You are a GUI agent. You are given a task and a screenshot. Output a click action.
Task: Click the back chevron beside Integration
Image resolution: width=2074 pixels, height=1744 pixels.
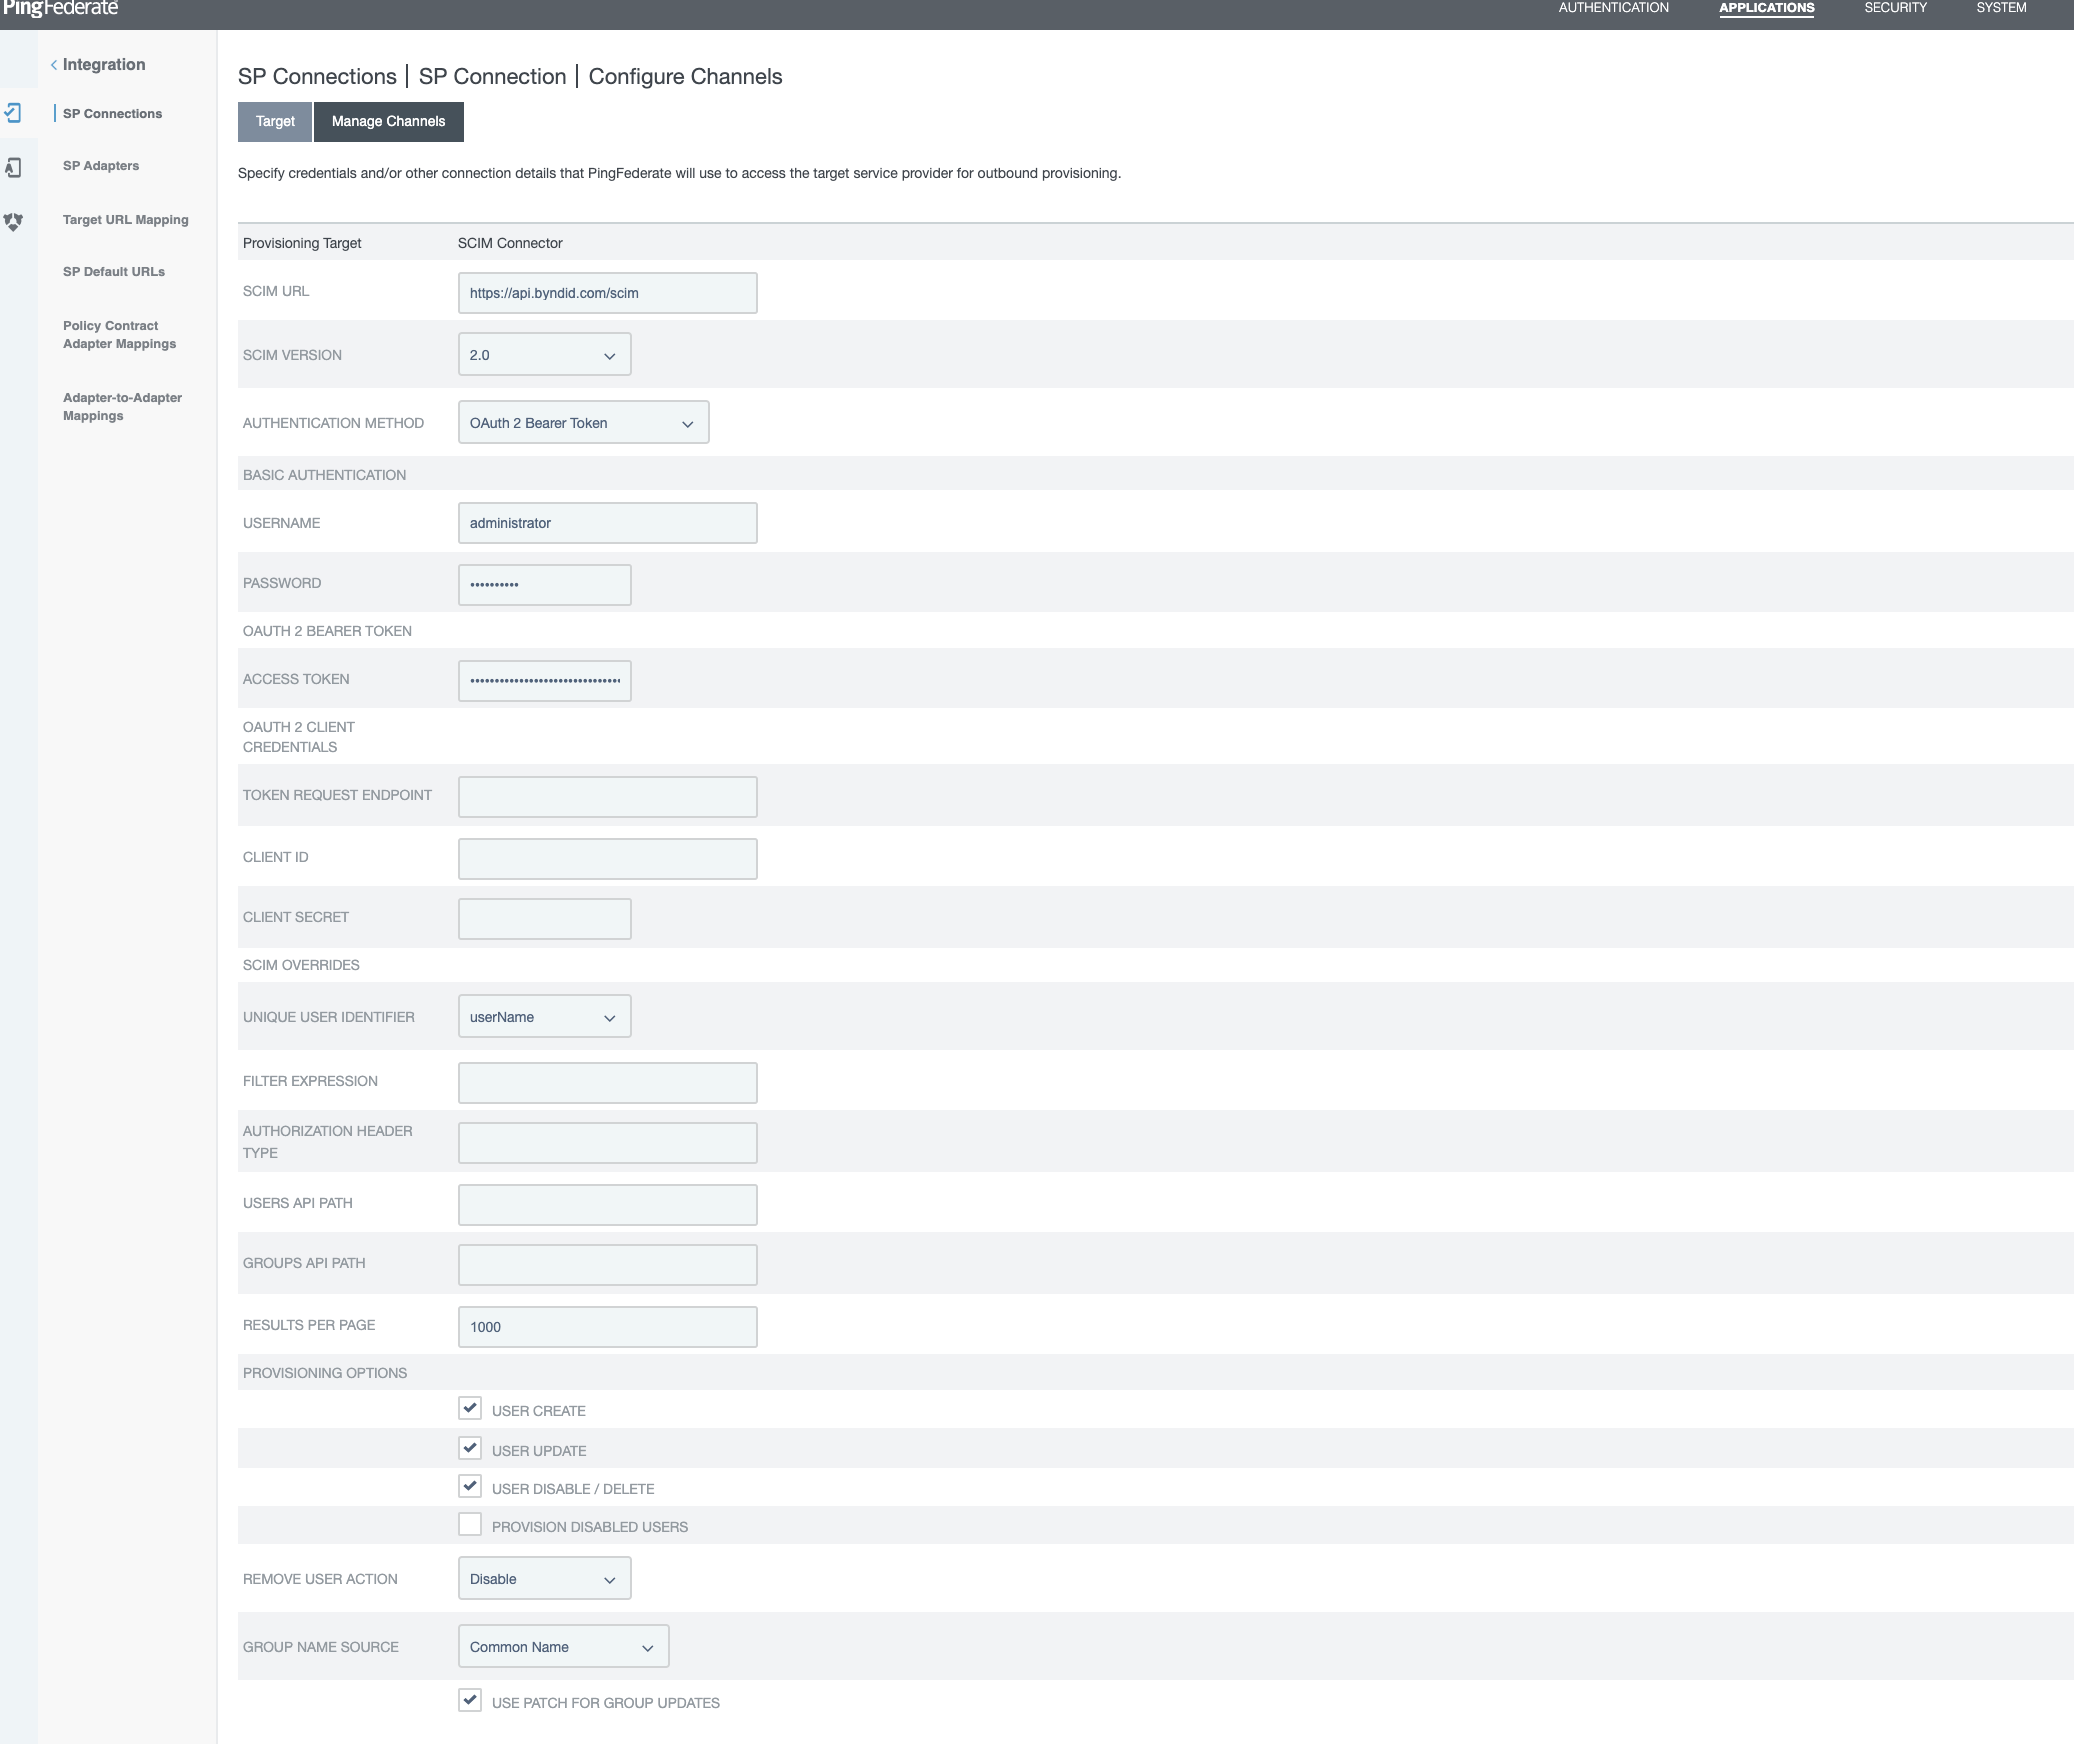(x=54, y=65)
